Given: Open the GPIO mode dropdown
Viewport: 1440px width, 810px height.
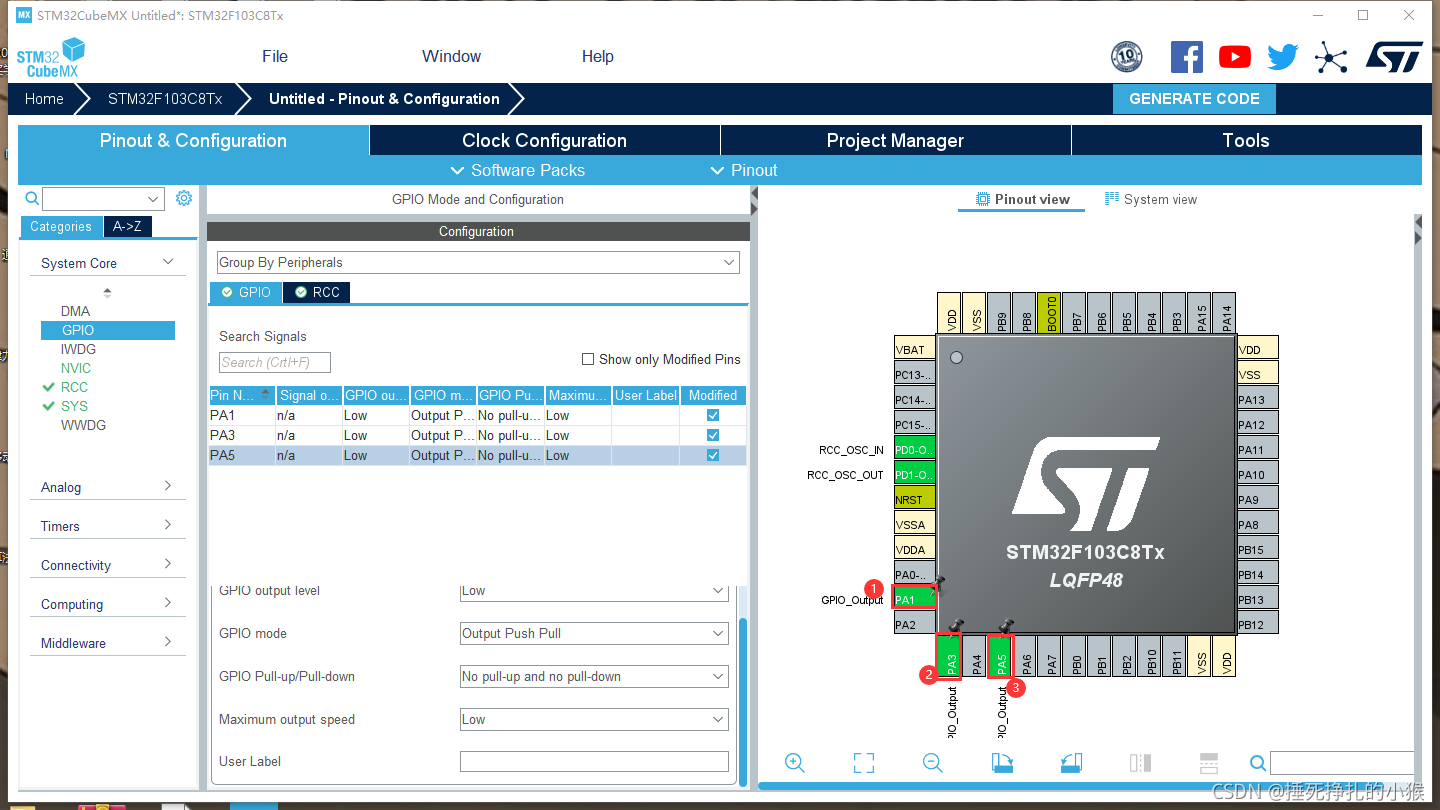Looking at the screenshot, I should coord(594,633).
